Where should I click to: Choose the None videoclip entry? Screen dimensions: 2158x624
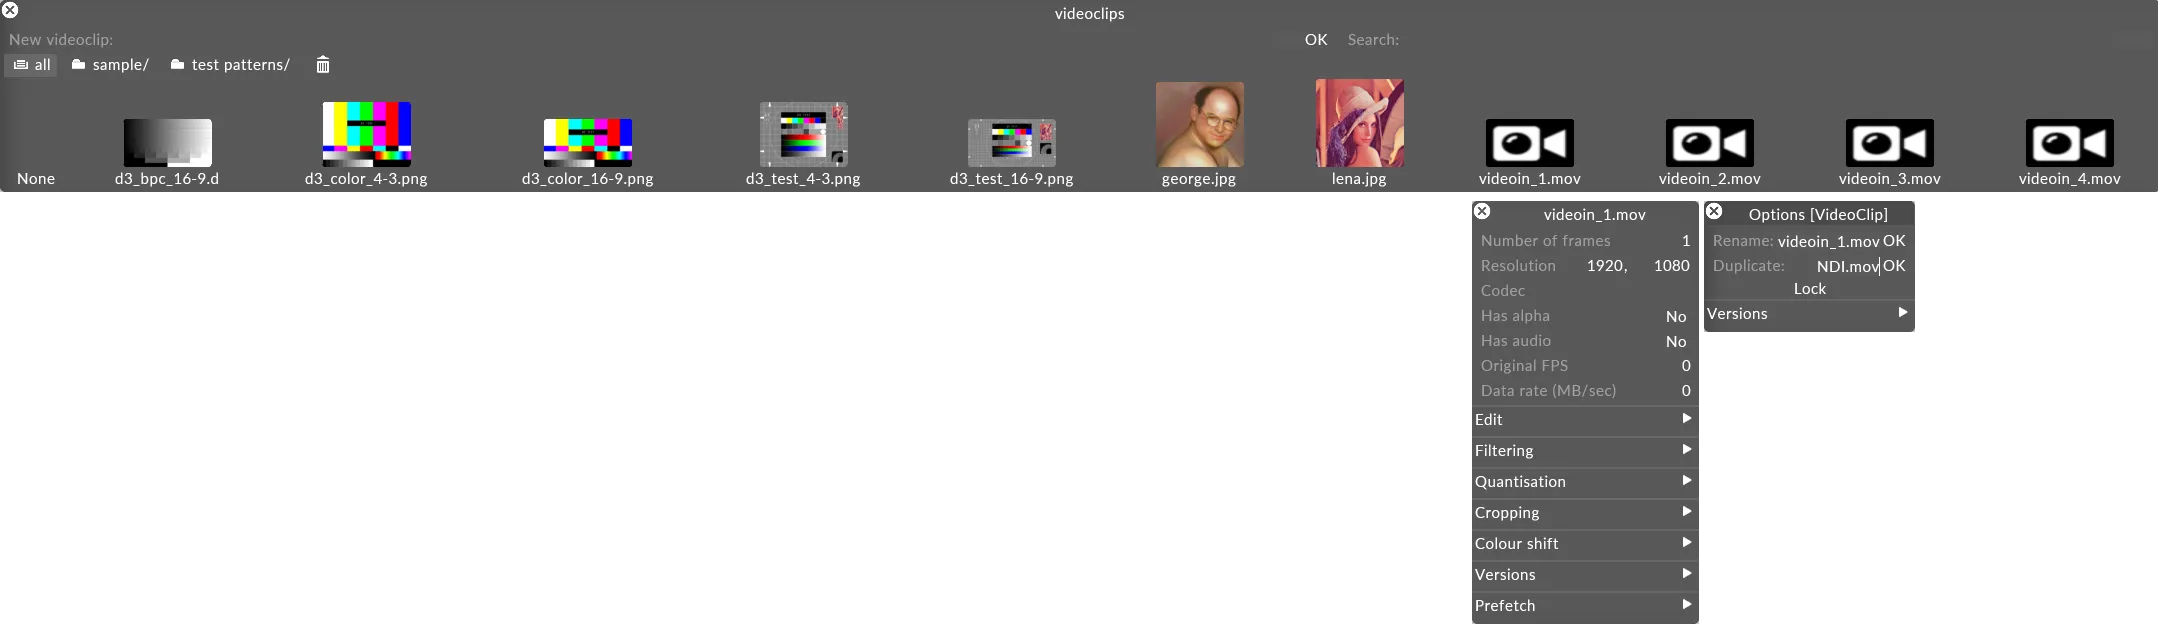[x=36, y=179]
